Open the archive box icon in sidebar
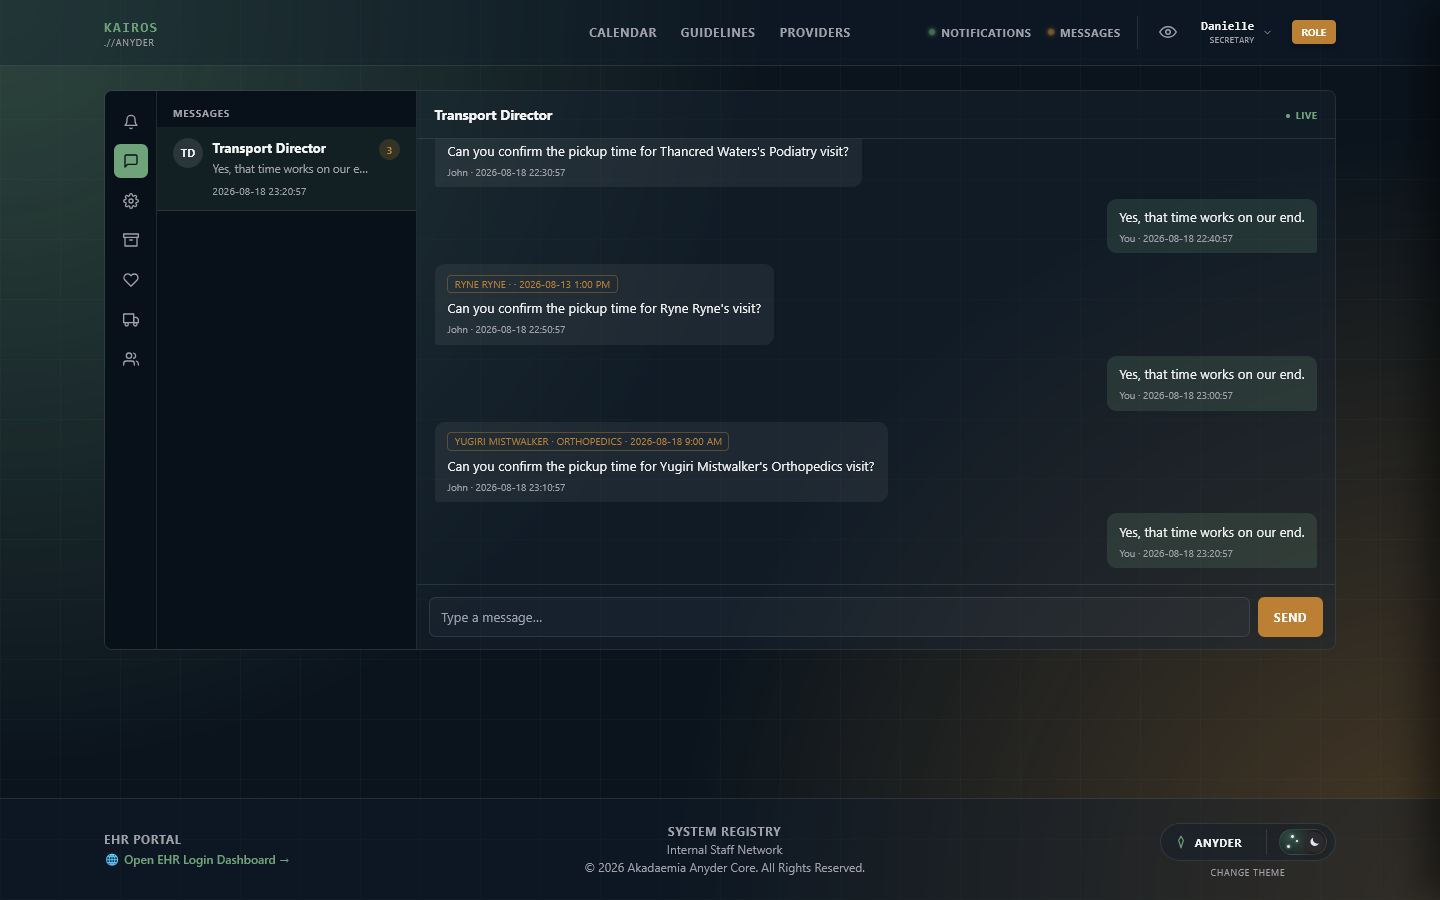 pos(131,240)
